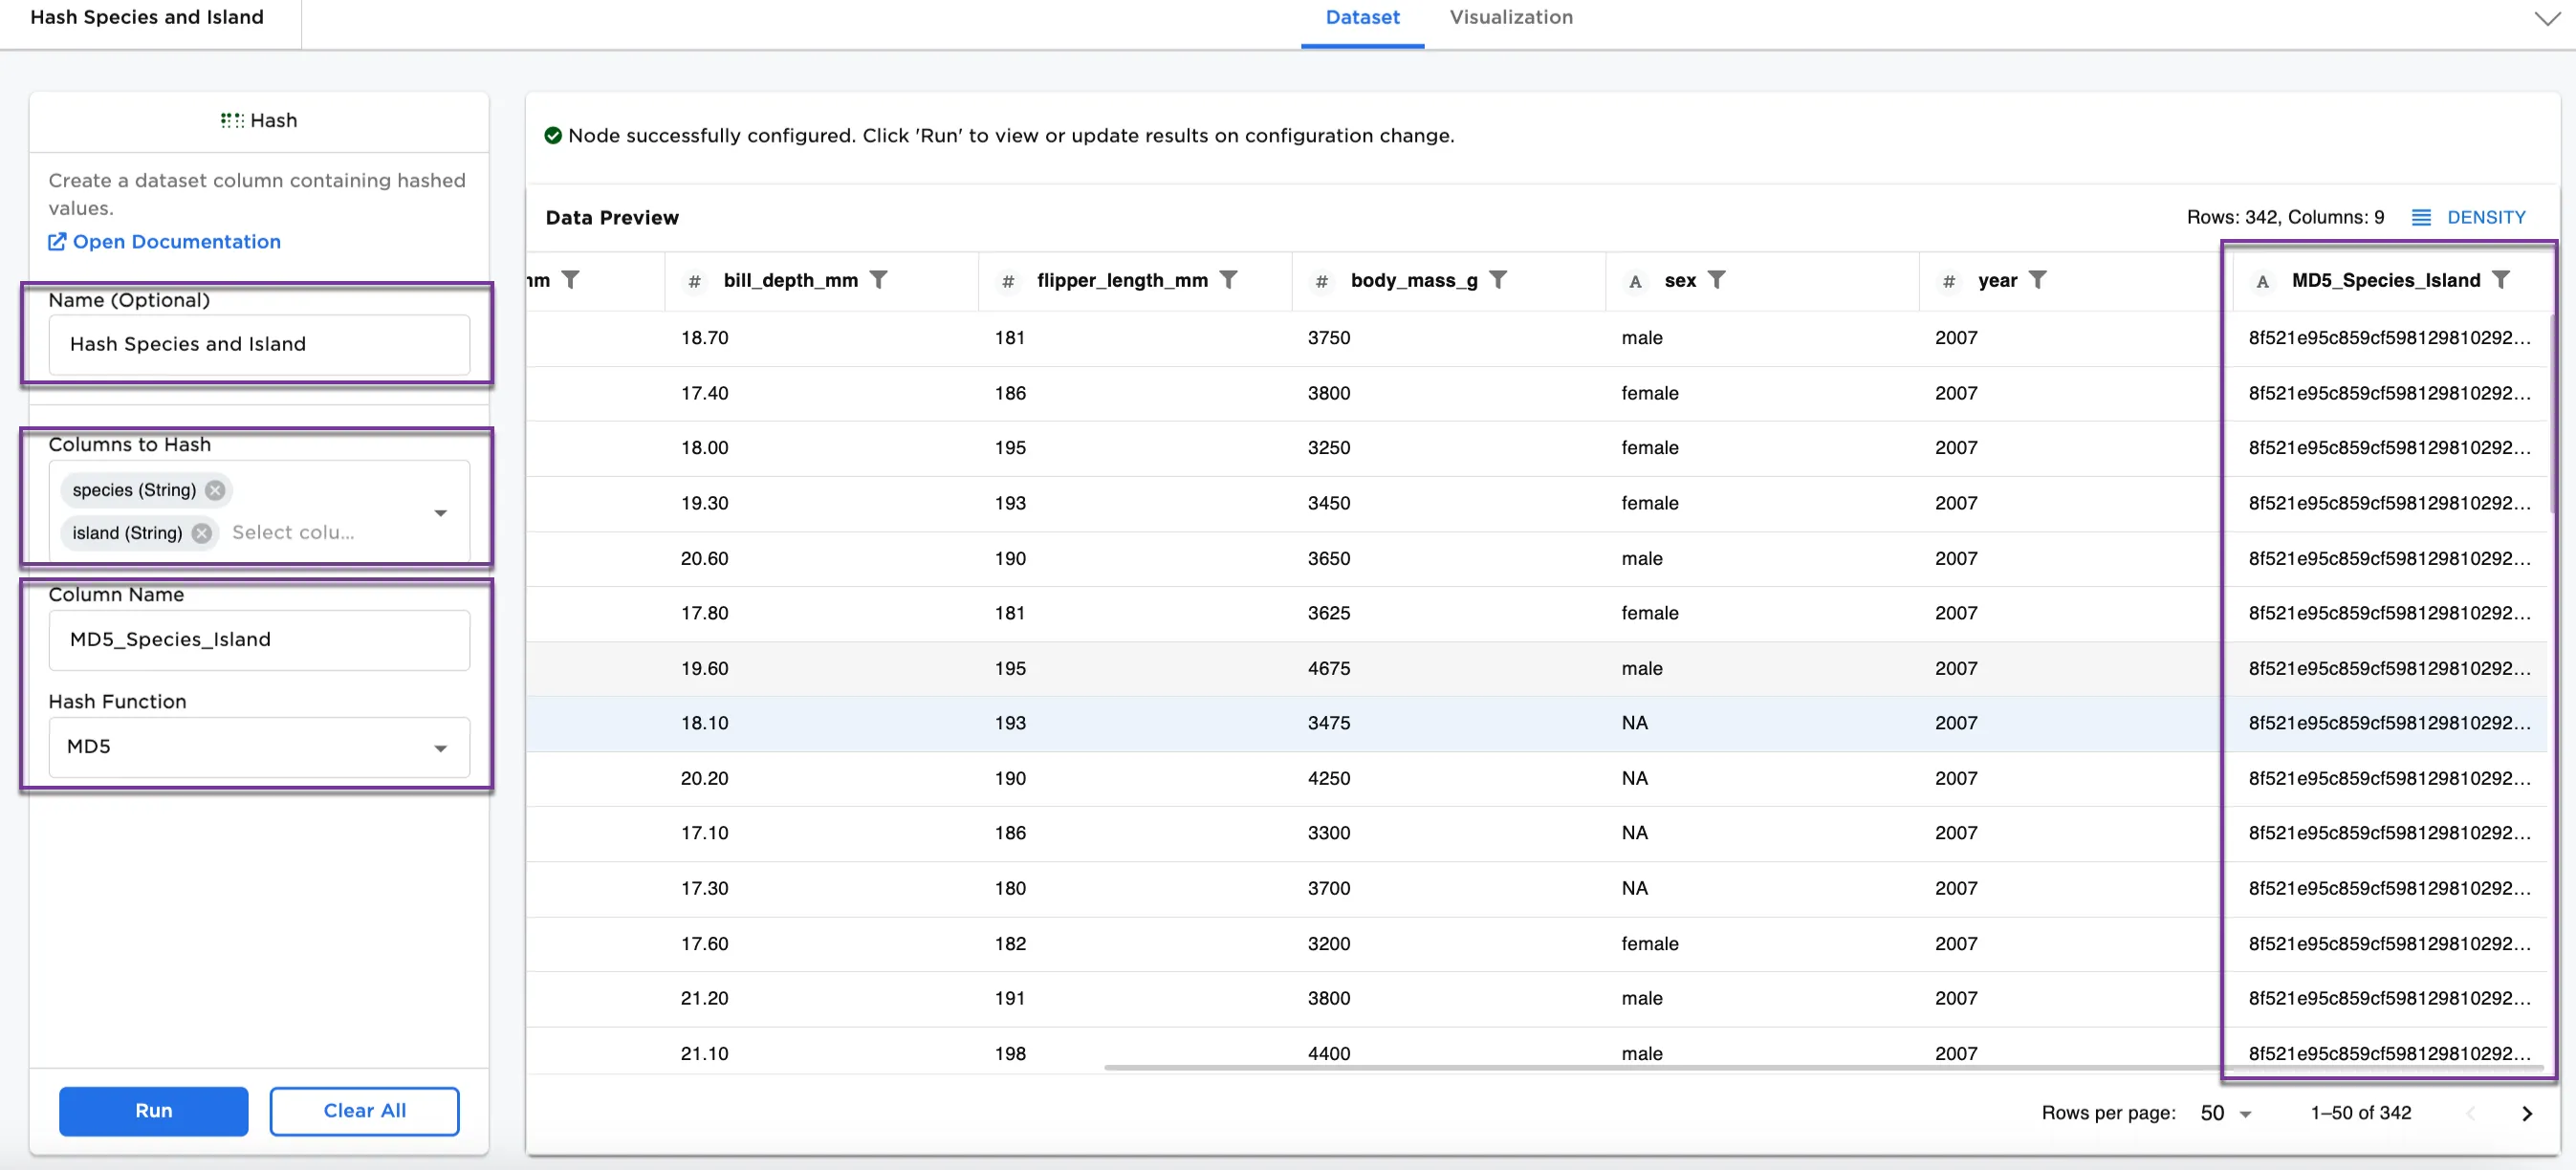Click the filter icon on bill_depth_mm column
2576x1170 pixels.
880,280
